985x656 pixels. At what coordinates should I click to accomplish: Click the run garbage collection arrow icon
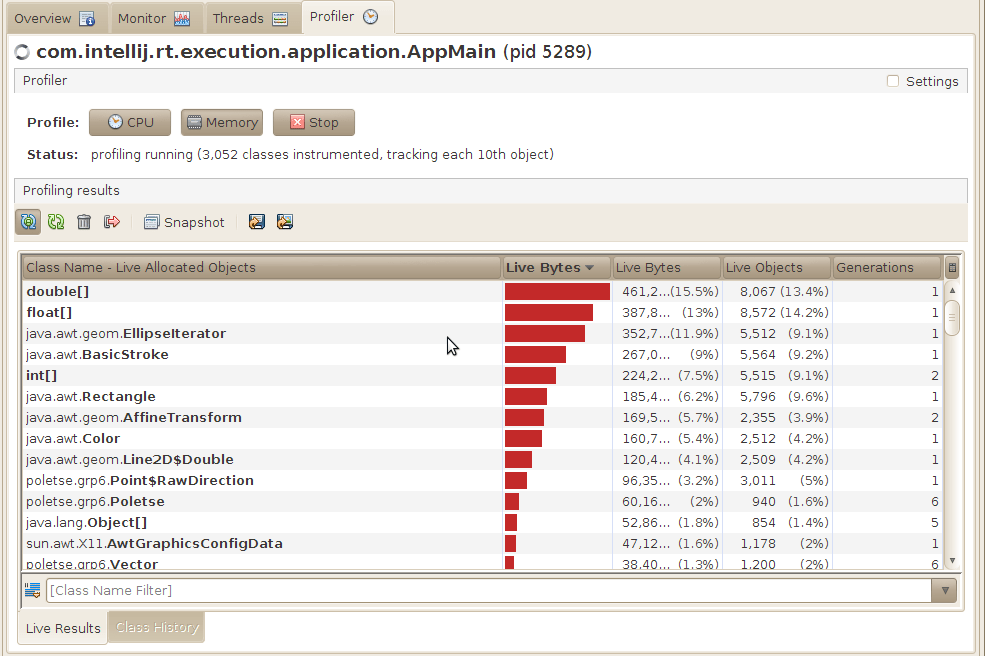[x=112, y=222]
